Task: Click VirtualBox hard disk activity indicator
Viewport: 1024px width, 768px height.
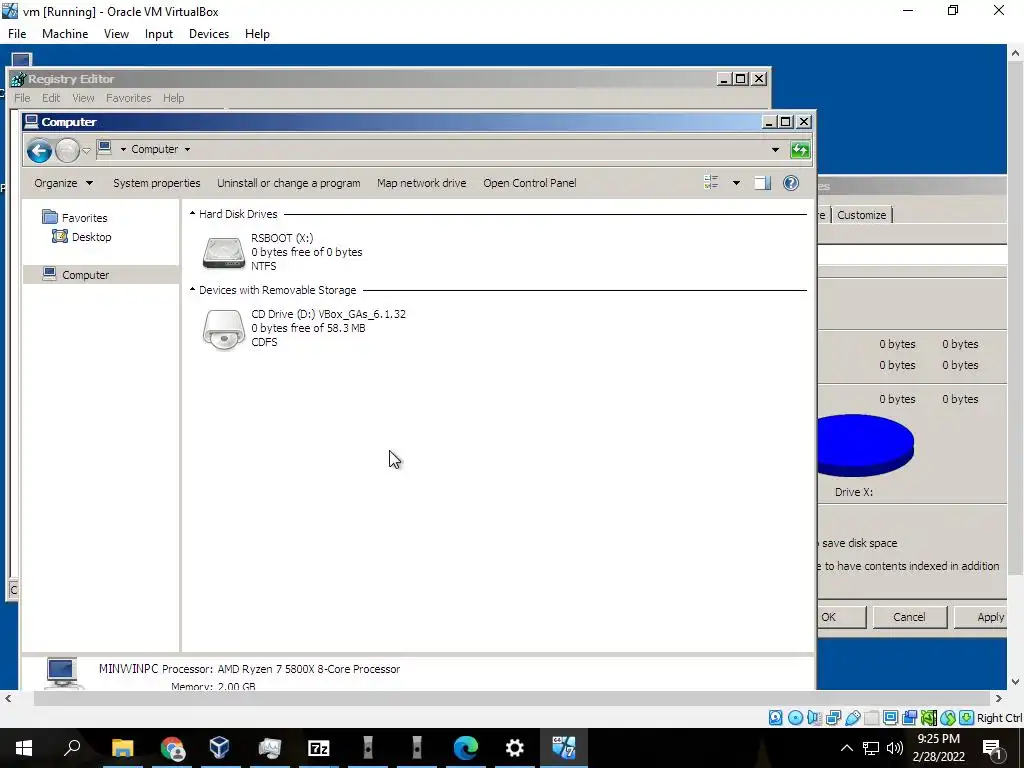Action: [775, 718]
